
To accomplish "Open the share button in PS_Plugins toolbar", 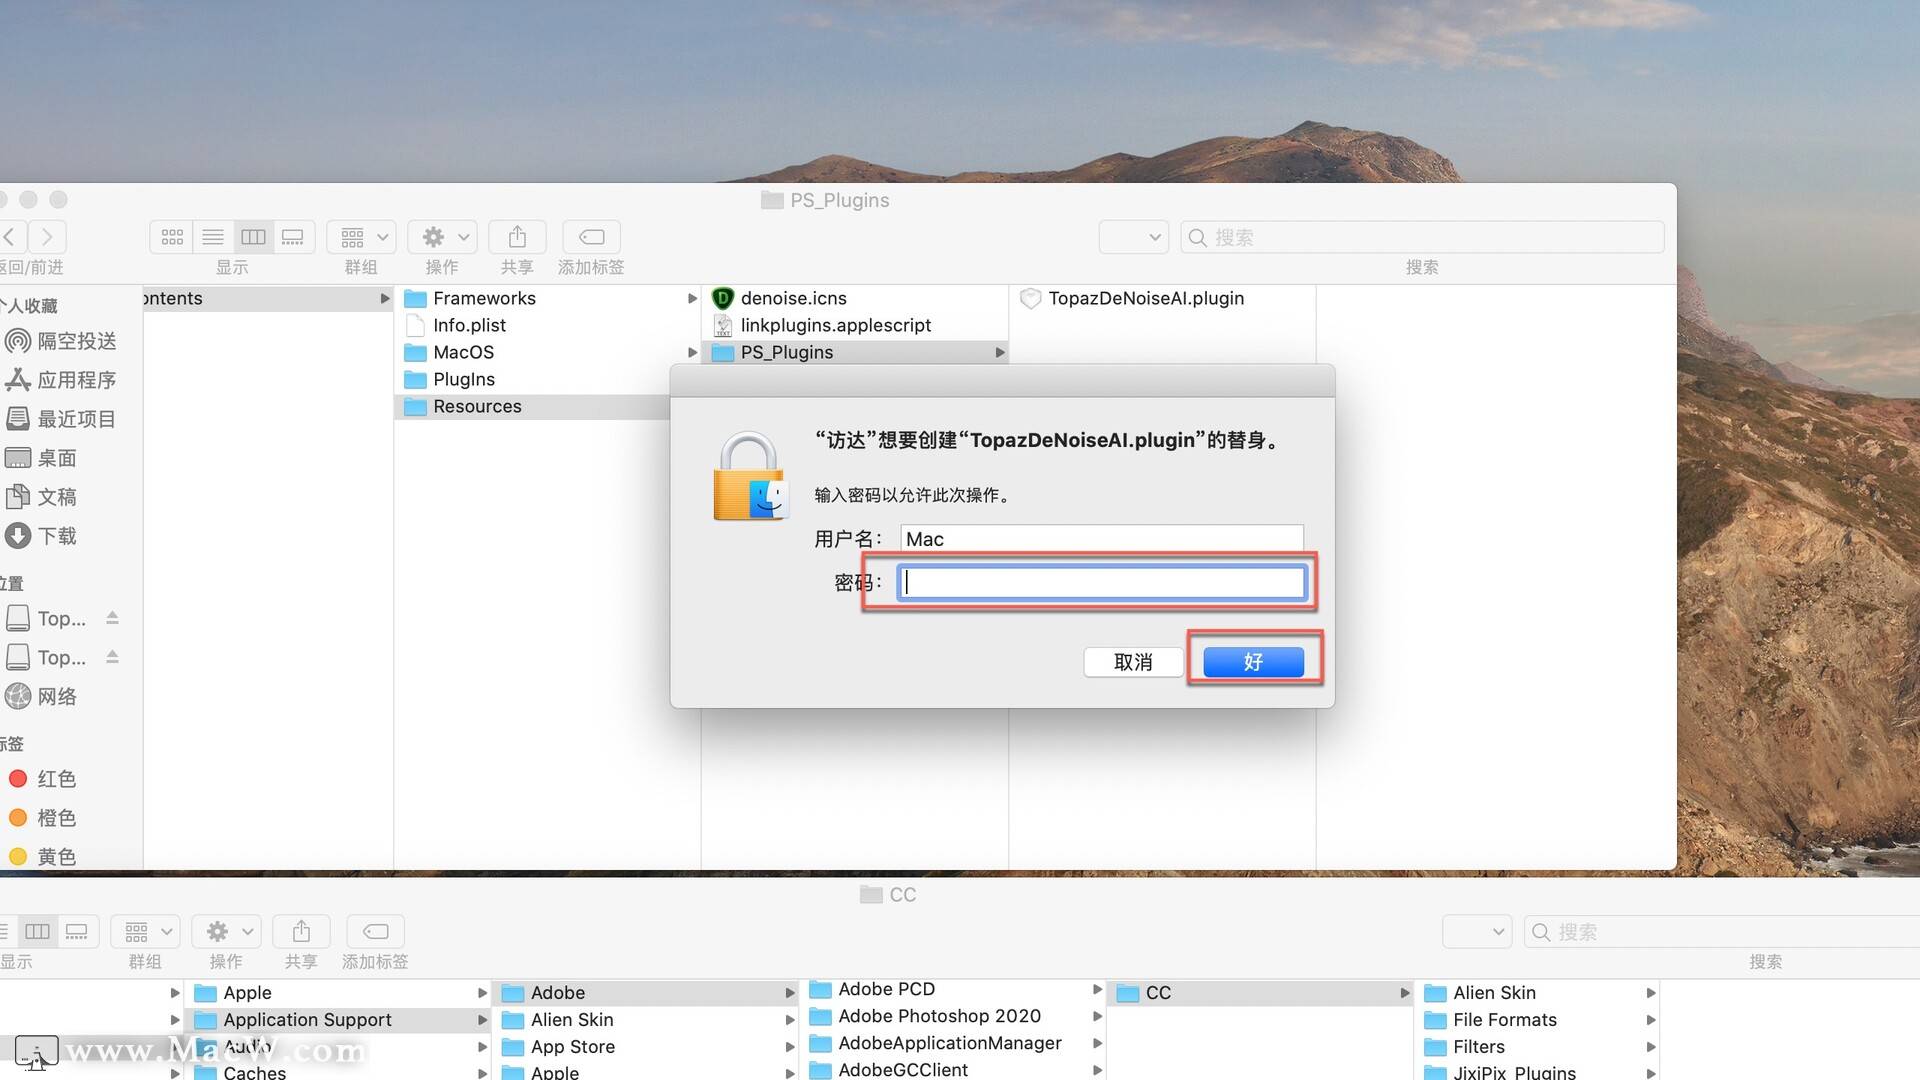I will 517,237.
